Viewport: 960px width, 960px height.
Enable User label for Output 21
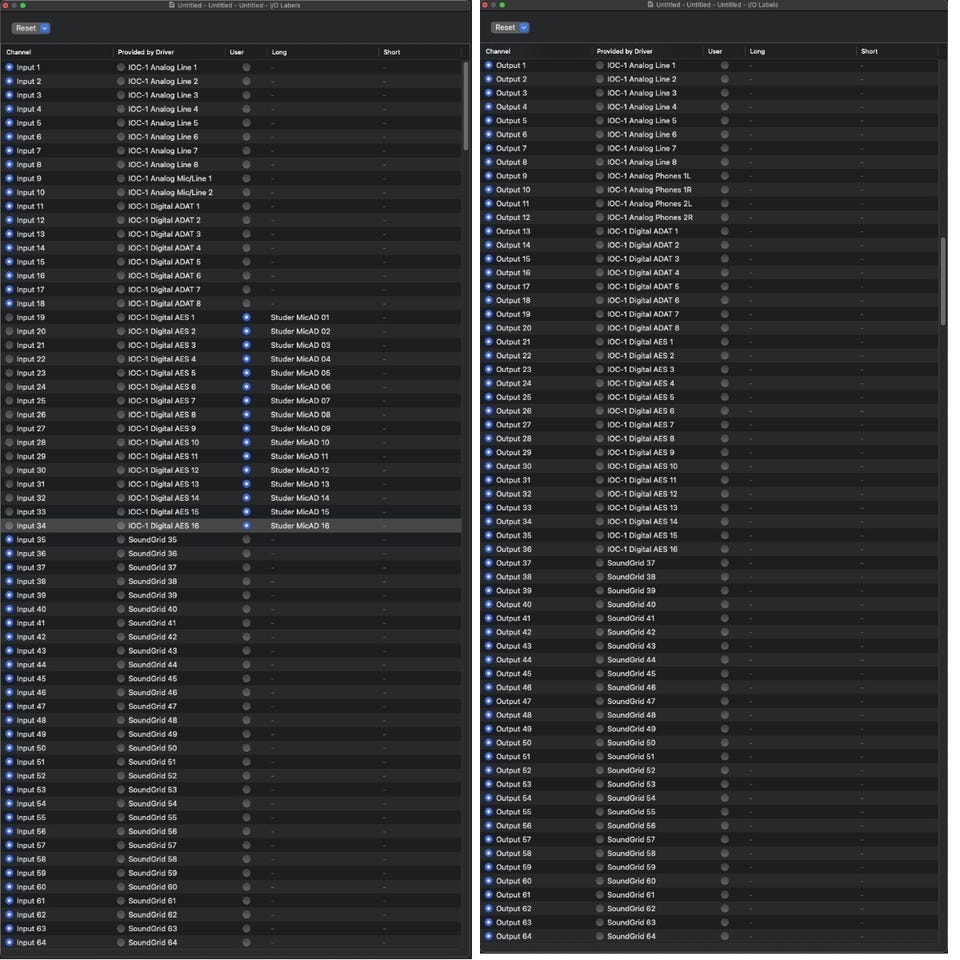click(724, 342)
